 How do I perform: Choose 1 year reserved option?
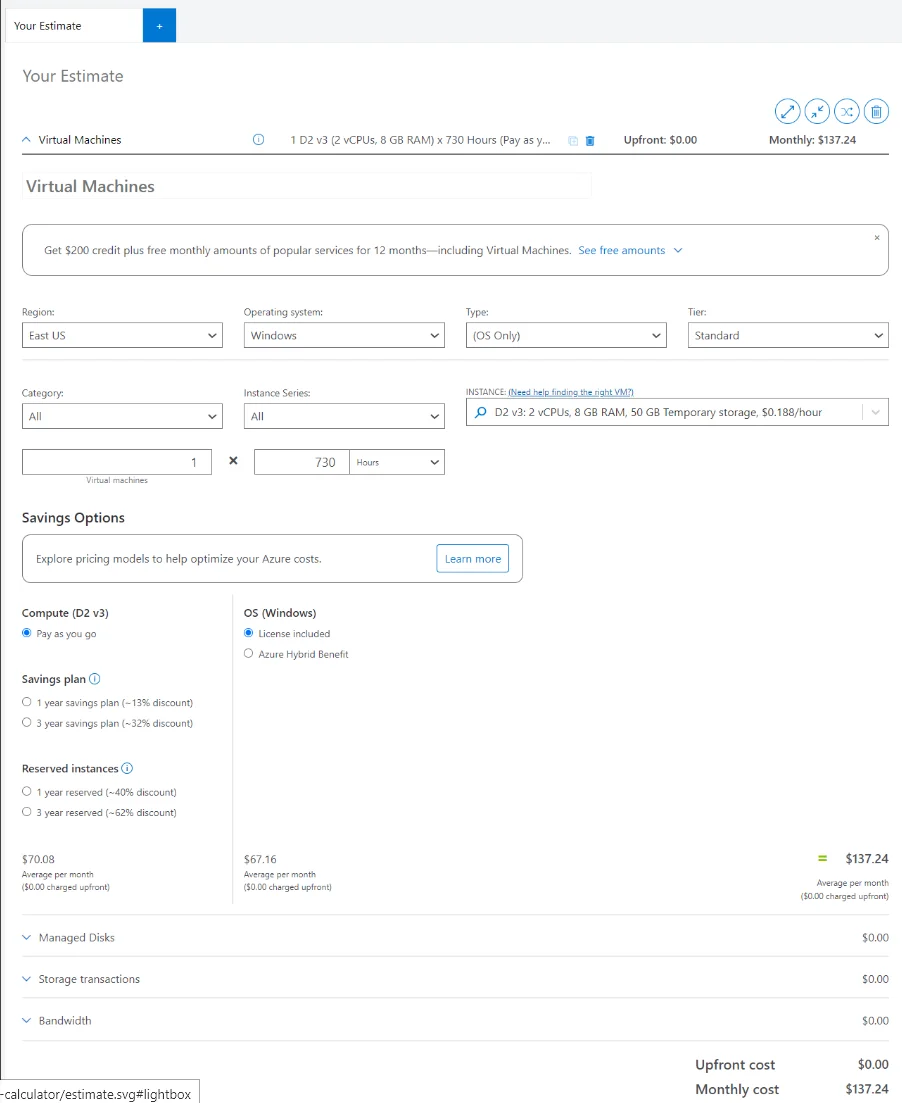27,791
